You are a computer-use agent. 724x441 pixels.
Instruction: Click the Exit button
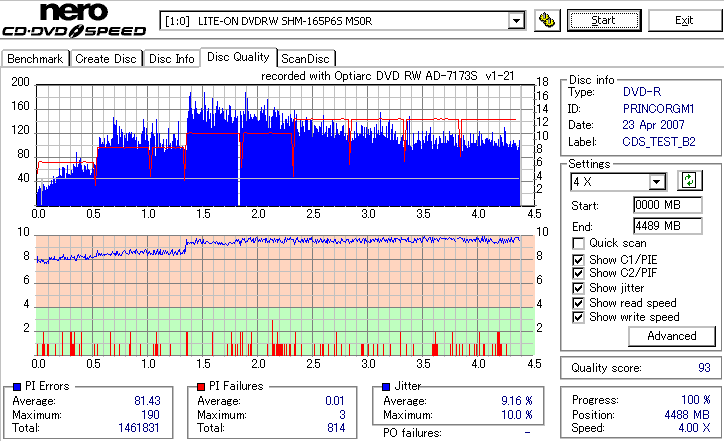(x=684, y=20)
